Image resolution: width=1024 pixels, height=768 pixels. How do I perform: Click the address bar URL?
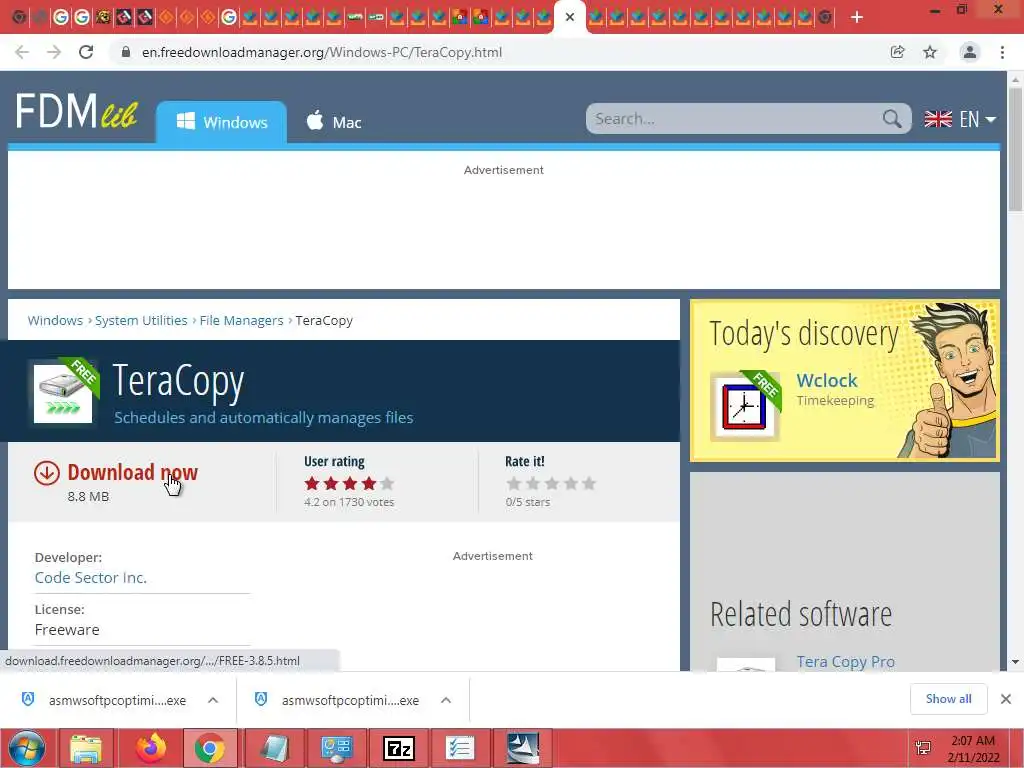(322, 52)
